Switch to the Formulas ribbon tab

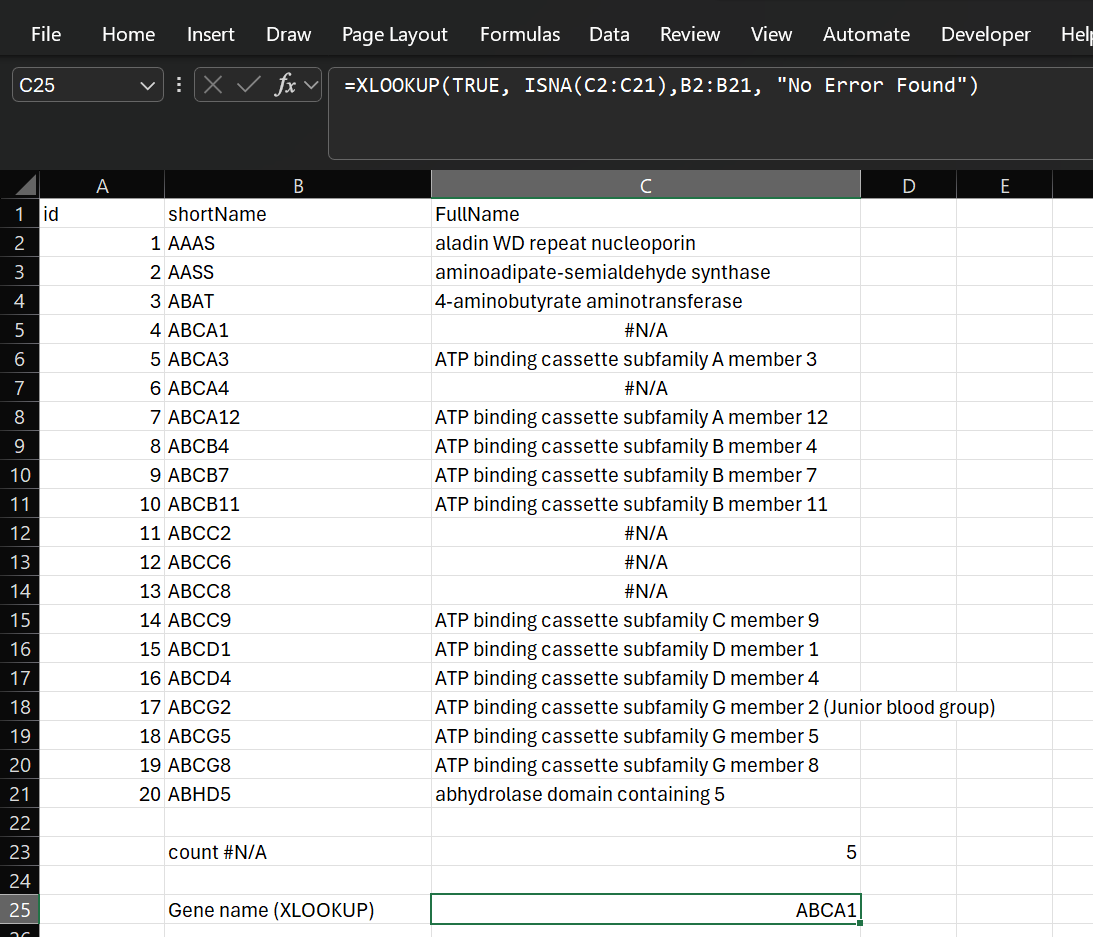click(519, 33)
